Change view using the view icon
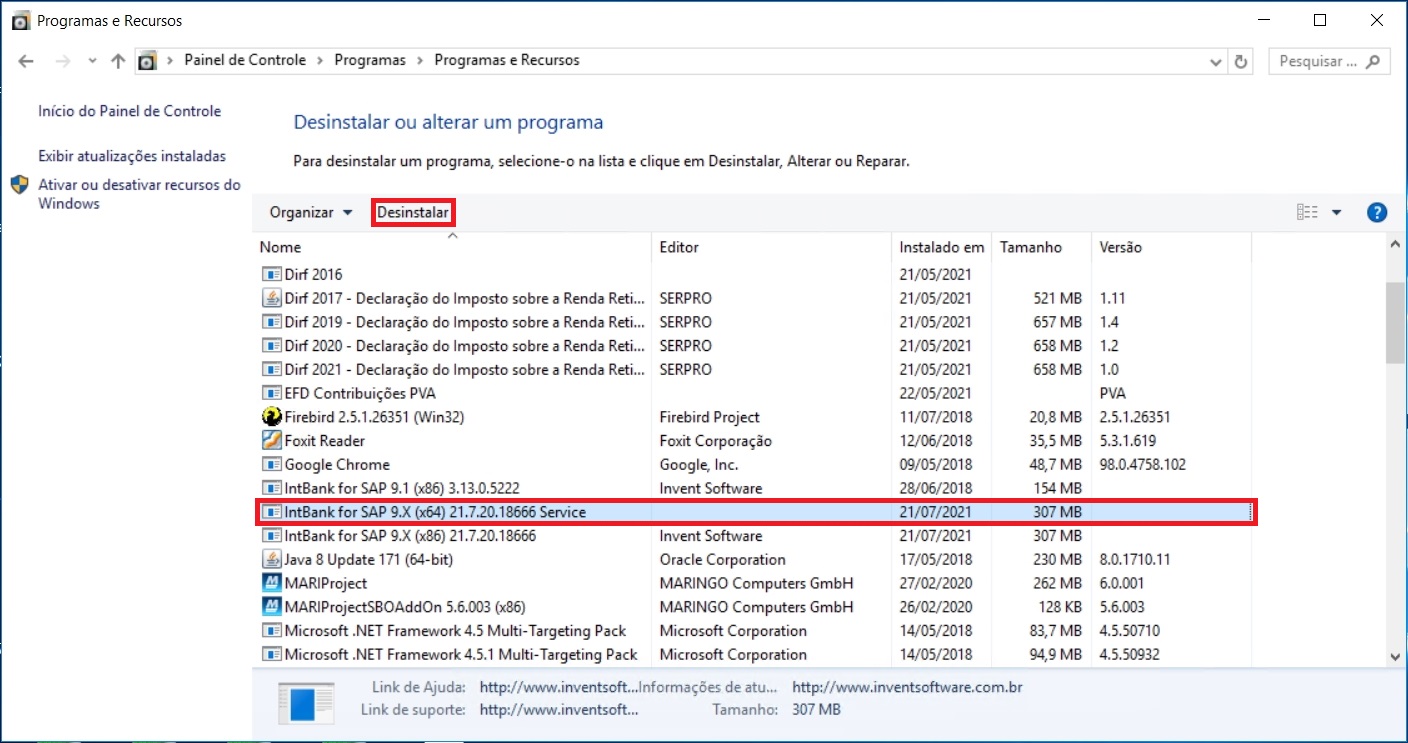1408x743 pixels. [x=1307, y=212]
